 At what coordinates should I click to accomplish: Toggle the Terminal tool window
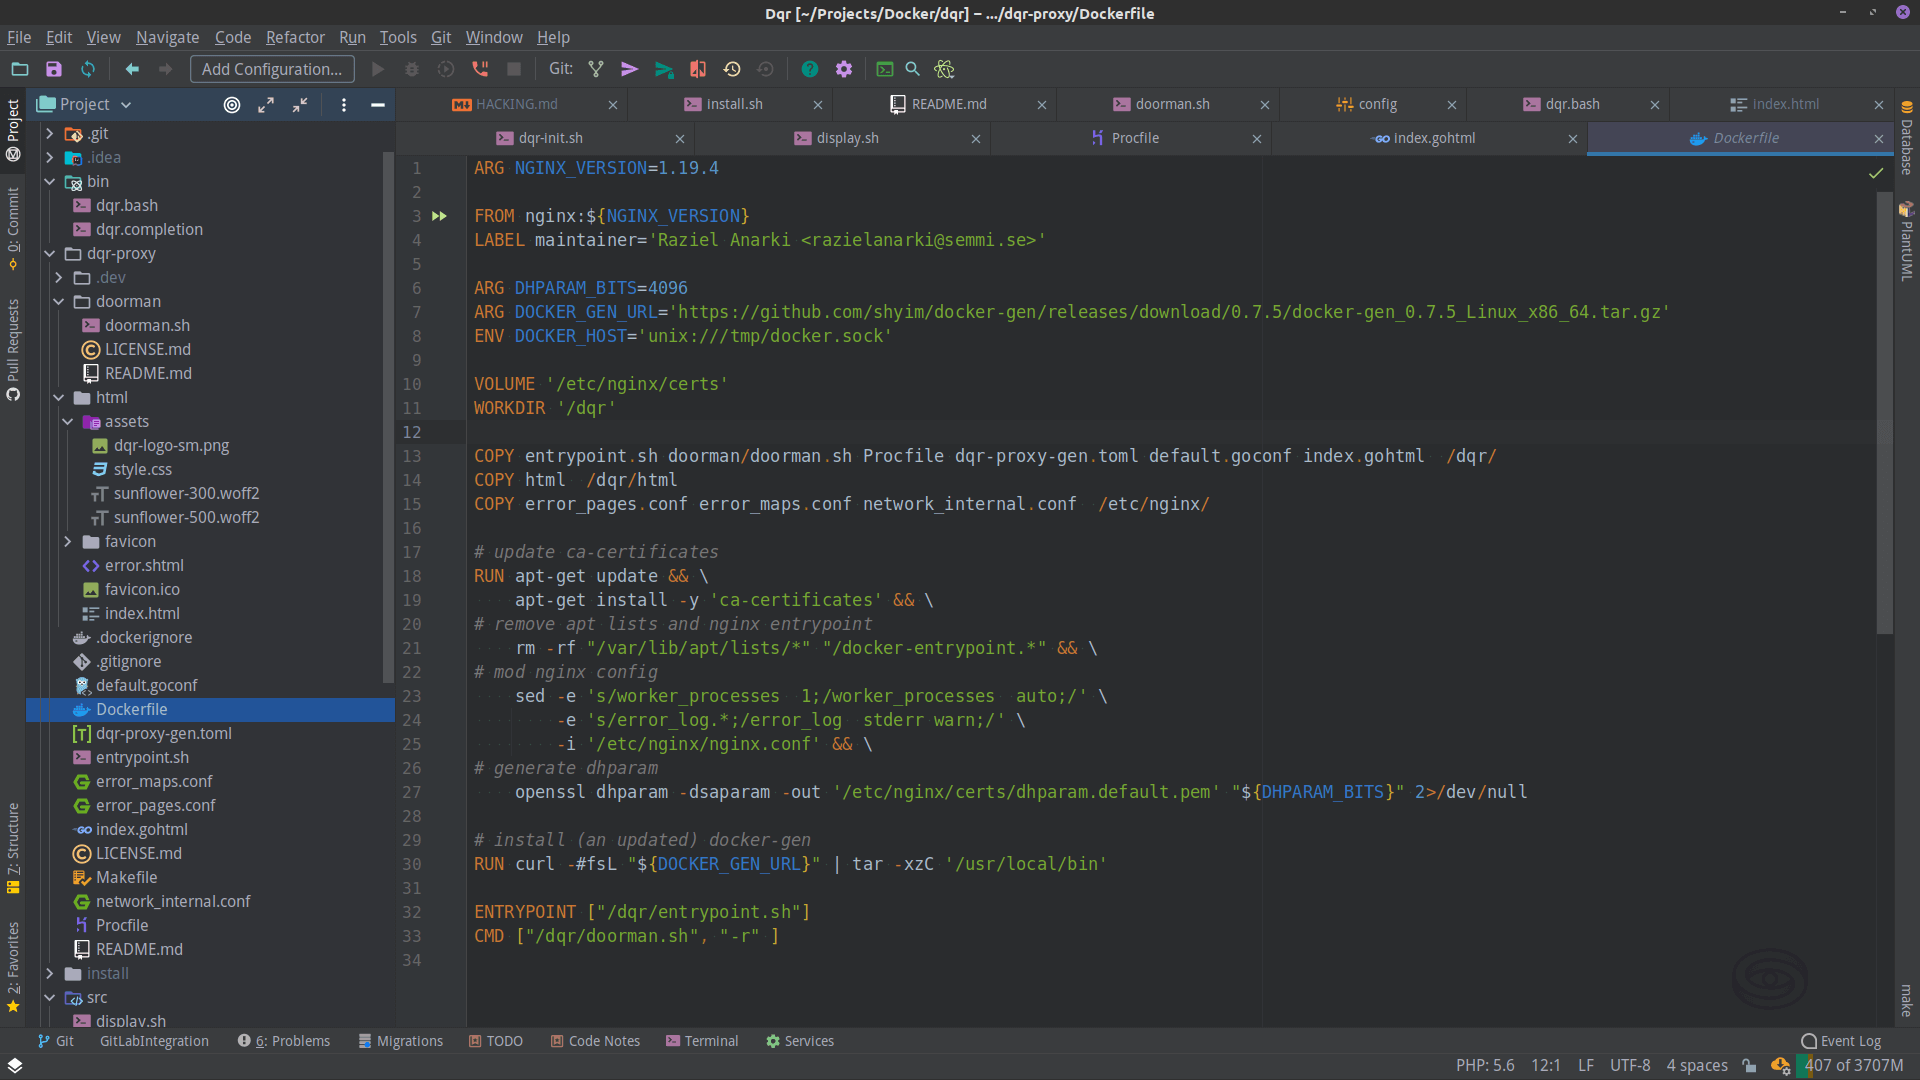tap(702, 1041)
